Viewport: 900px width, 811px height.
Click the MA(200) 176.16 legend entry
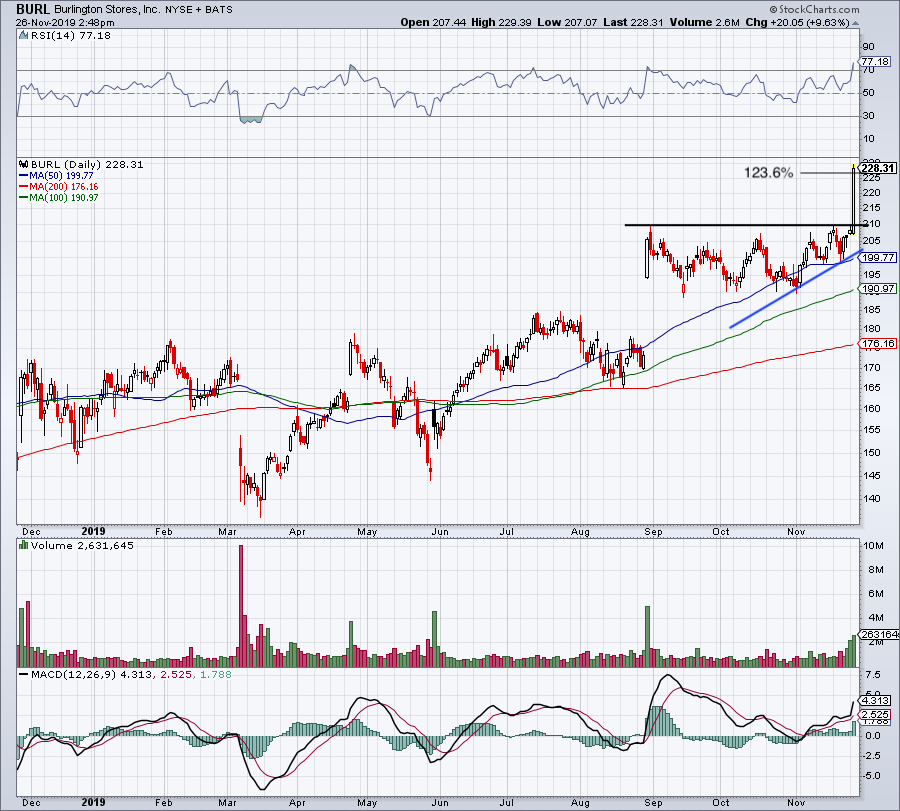pyautogui.click(x=58, y=187)
